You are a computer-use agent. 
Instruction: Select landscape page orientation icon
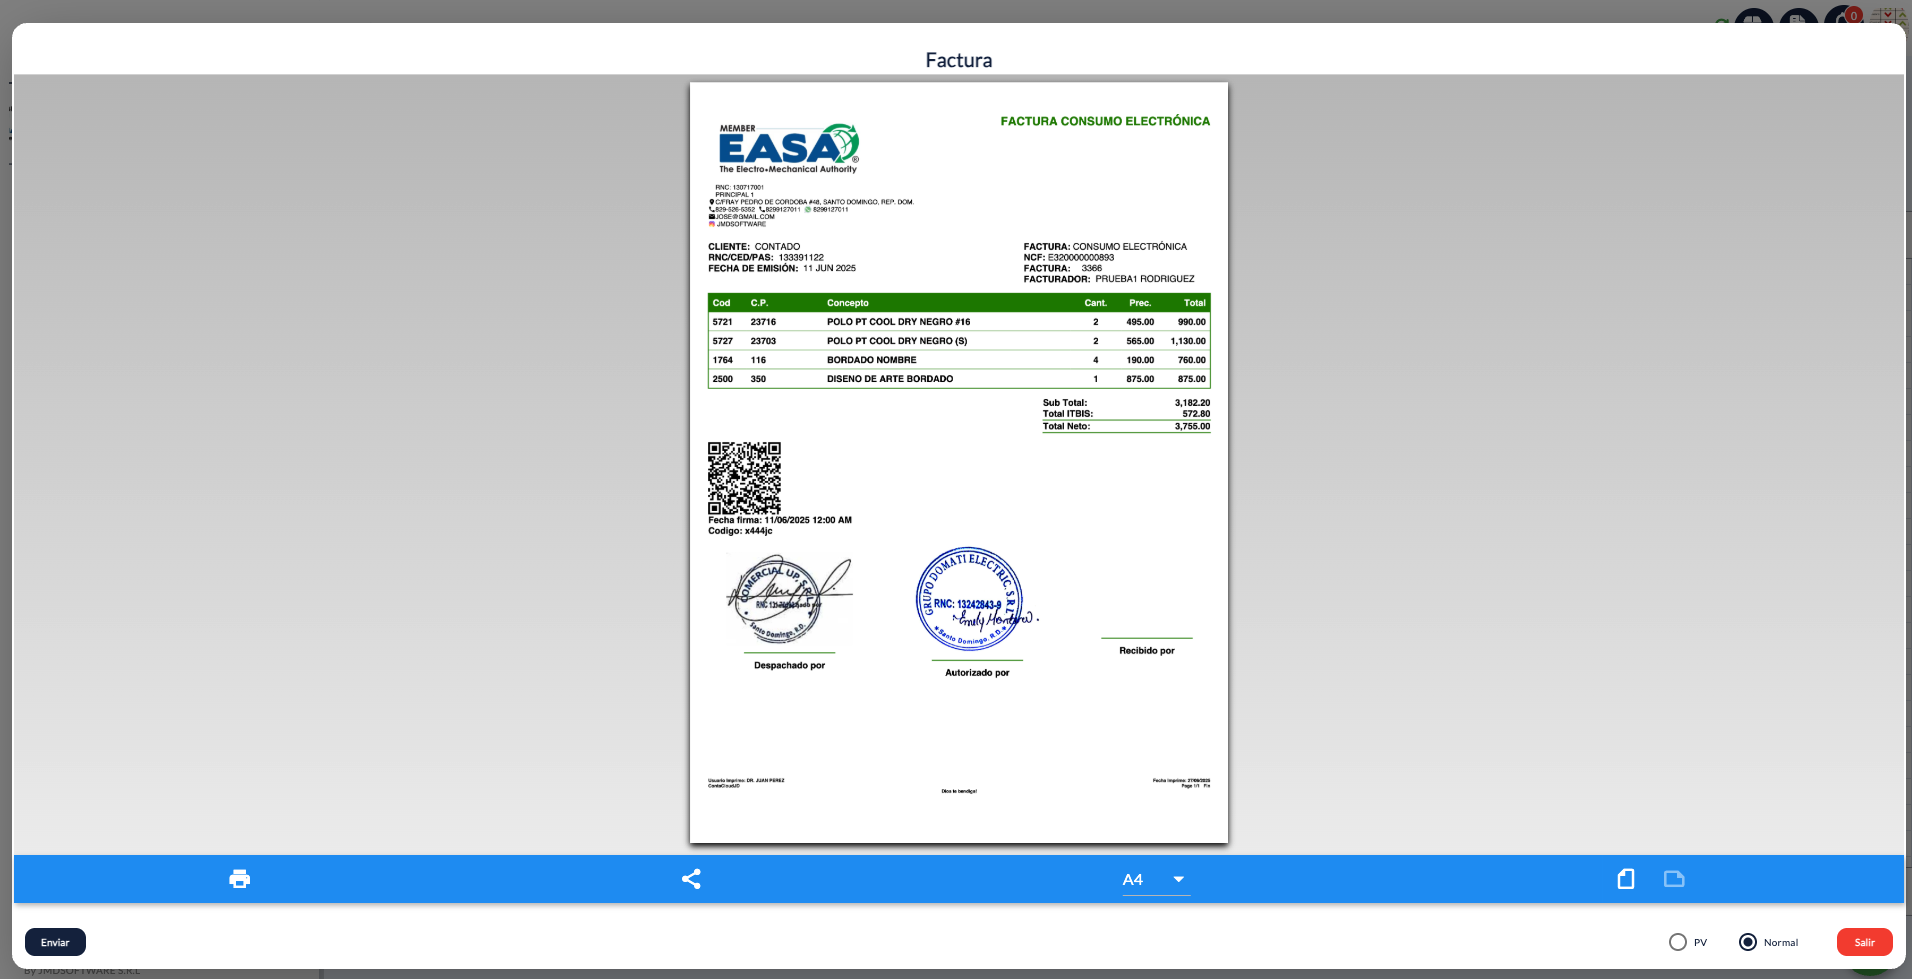tap(1674, 879)
